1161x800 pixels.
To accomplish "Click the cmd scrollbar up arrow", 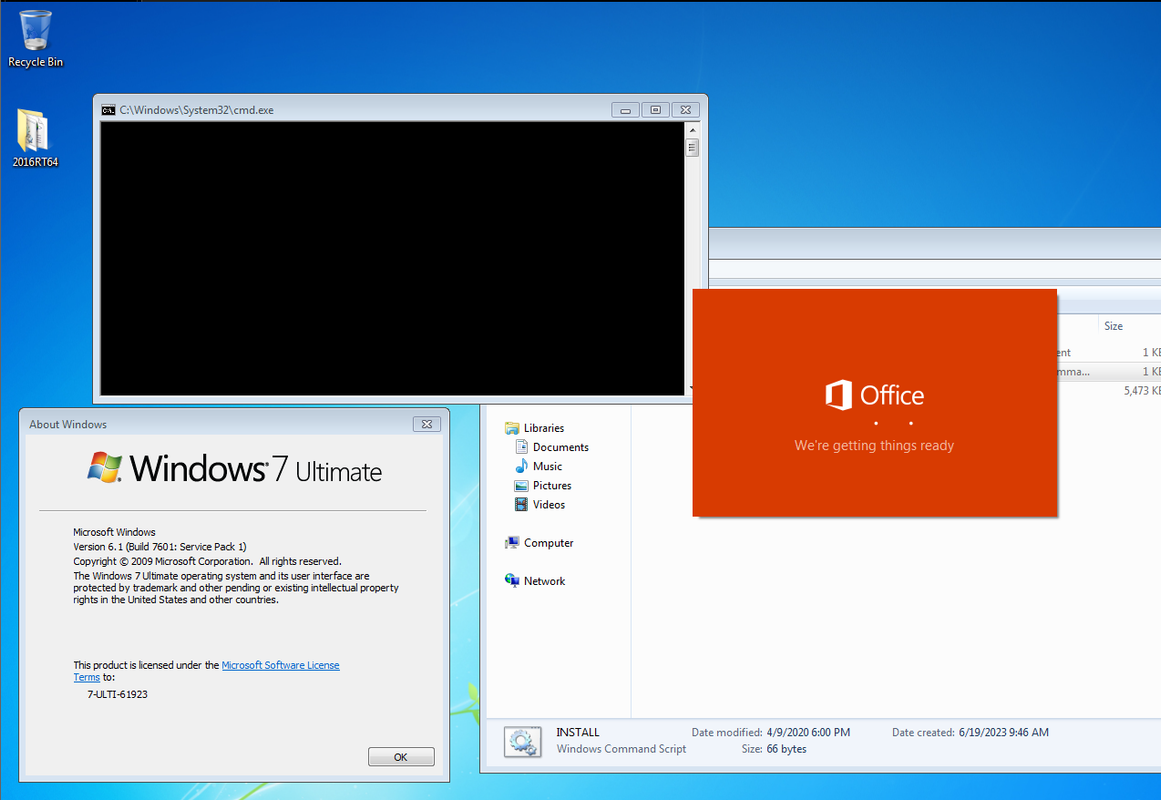I will pos(692,130).
